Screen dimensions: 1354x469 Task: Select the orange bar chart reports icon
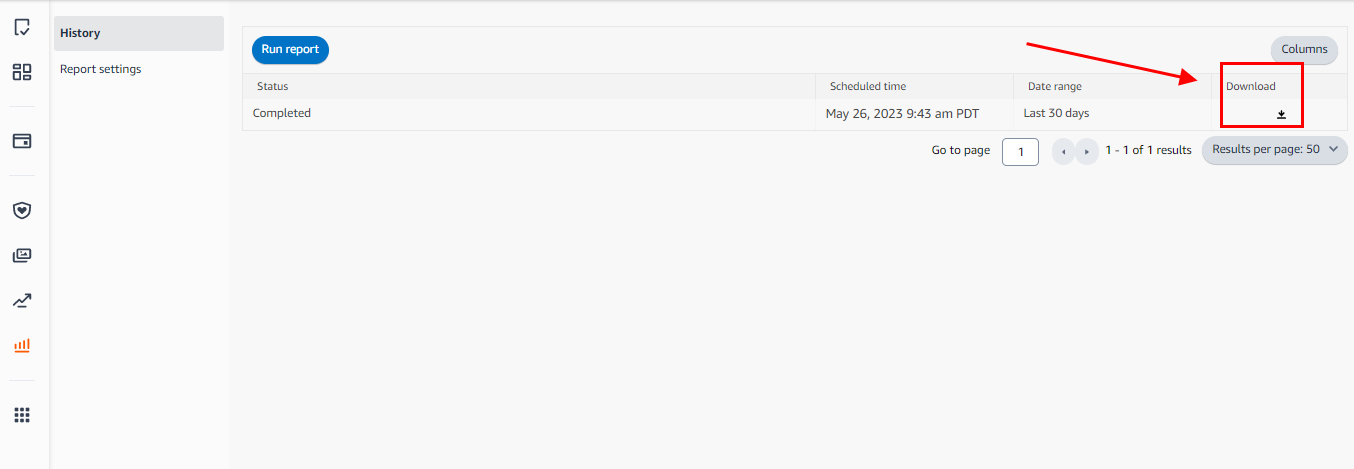tap(22, 345)
